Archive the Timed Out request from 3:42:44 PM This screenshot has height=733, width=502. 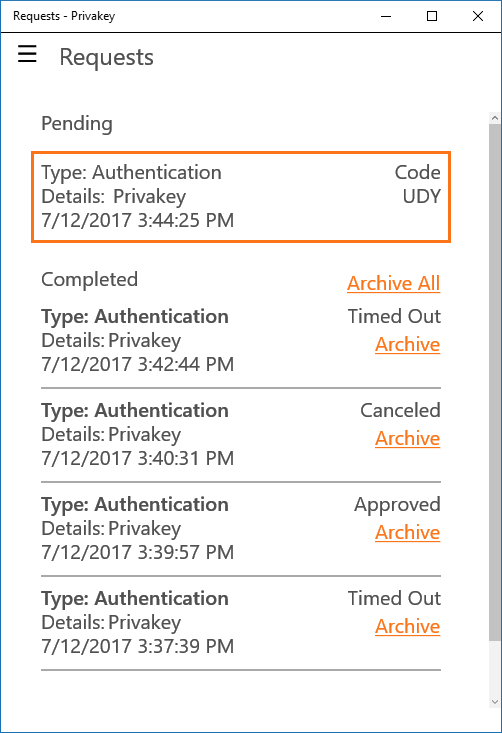[x=408, y=345]
